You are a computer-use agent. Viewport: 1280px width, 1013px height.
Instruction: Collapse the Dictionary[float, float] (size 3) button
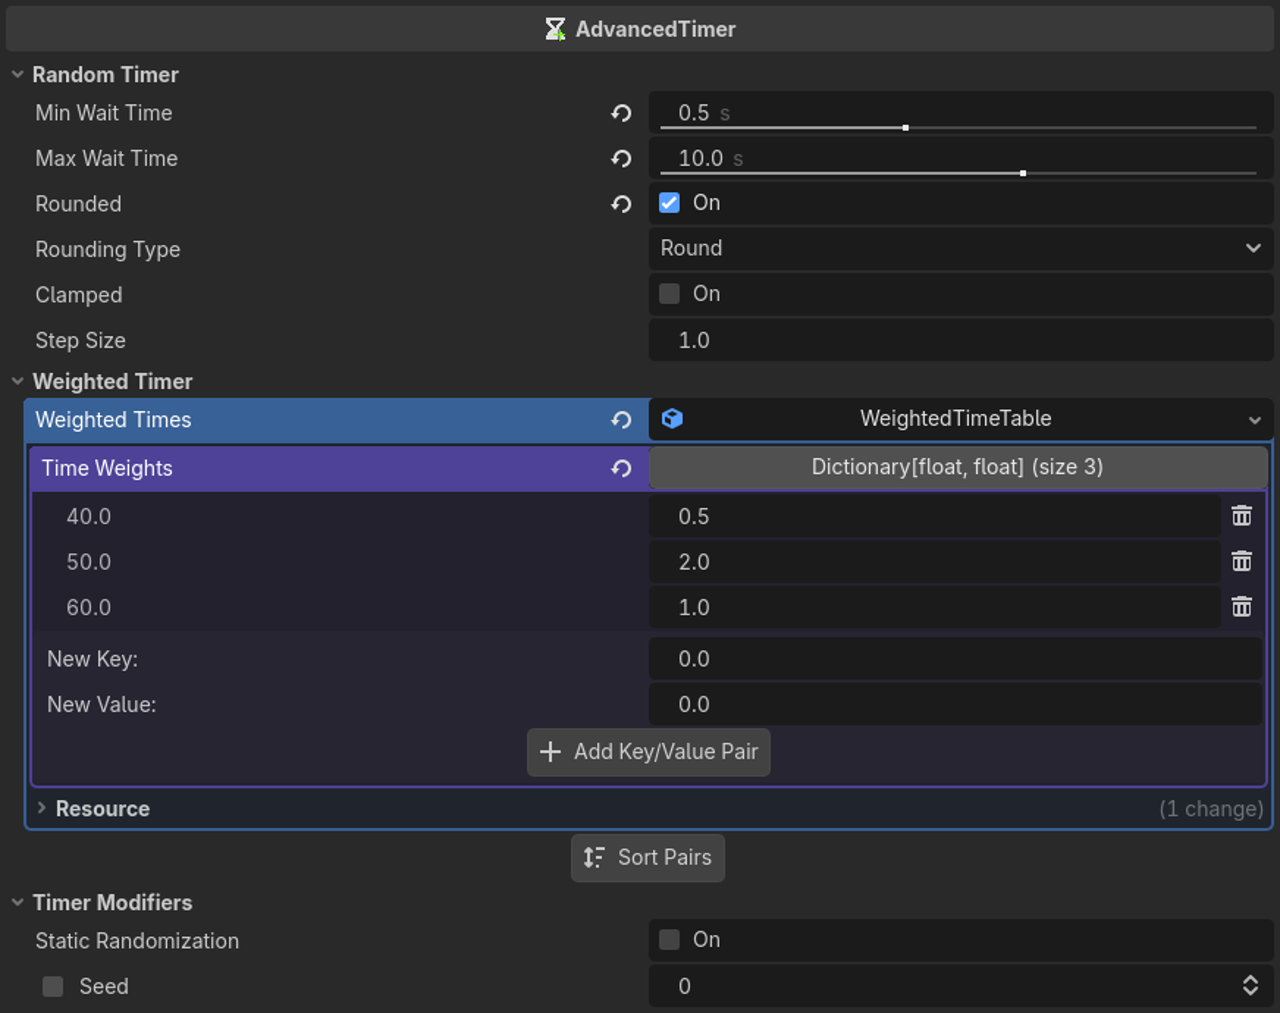(x=958, y=467)
